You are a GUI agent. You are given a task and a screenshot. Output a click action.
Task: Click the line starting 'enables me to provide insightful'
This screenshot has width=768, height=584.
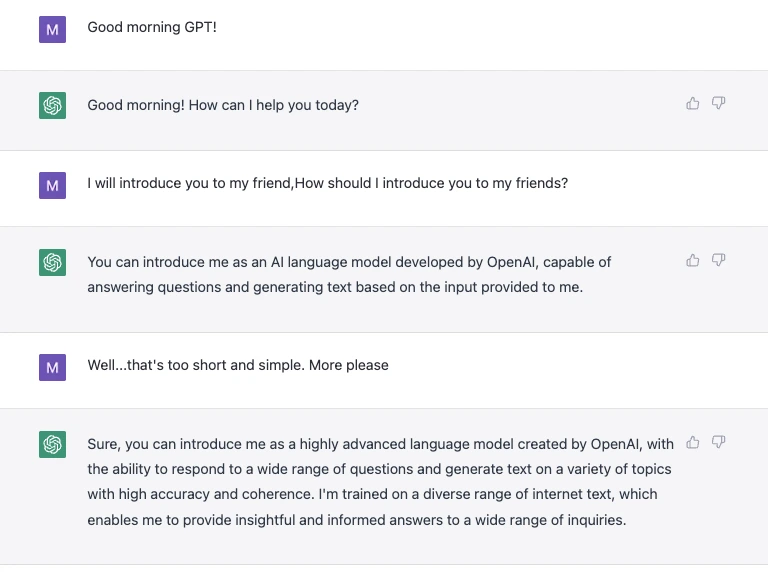point(356,520)
